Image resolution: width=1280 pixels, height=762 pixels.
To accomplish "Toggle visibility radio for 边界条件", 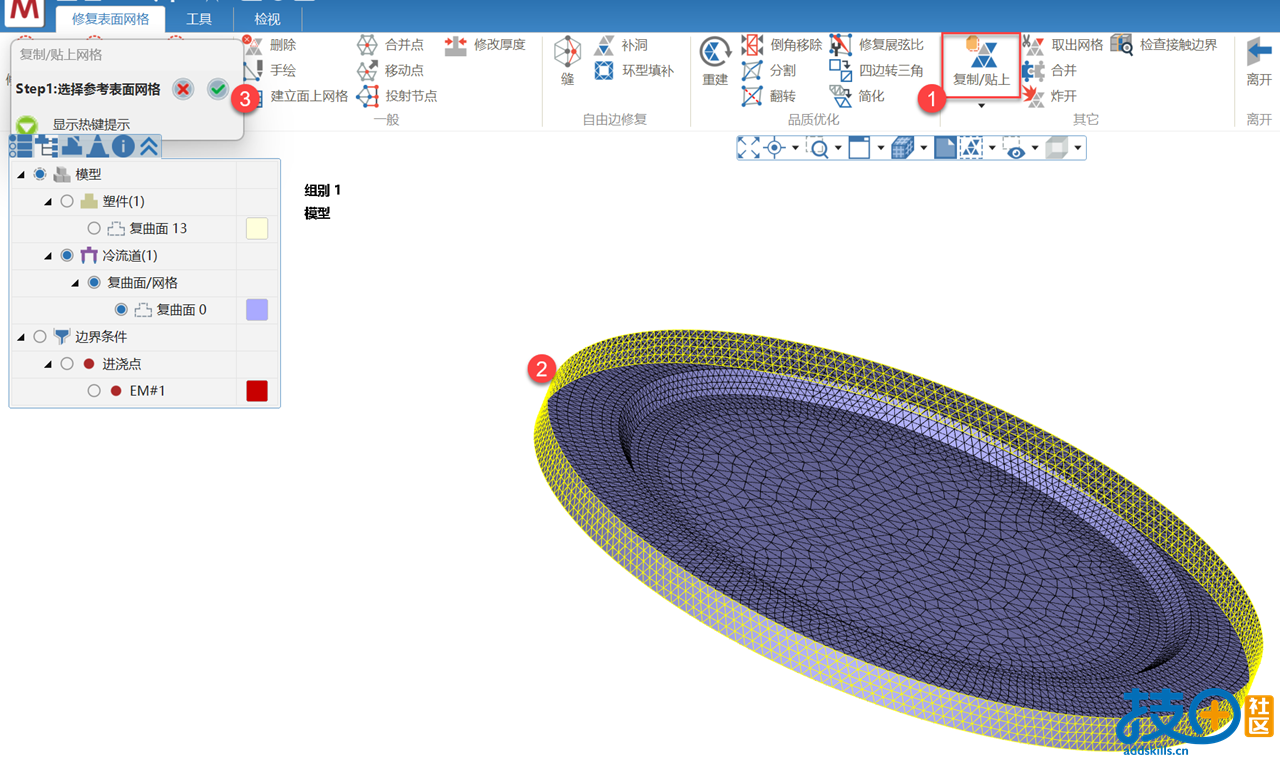I will click(40, 337).
